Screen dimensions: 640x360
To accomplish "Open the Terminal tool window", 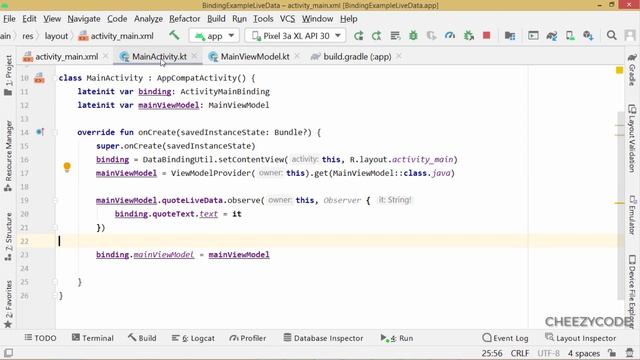I will pos(93,338).
